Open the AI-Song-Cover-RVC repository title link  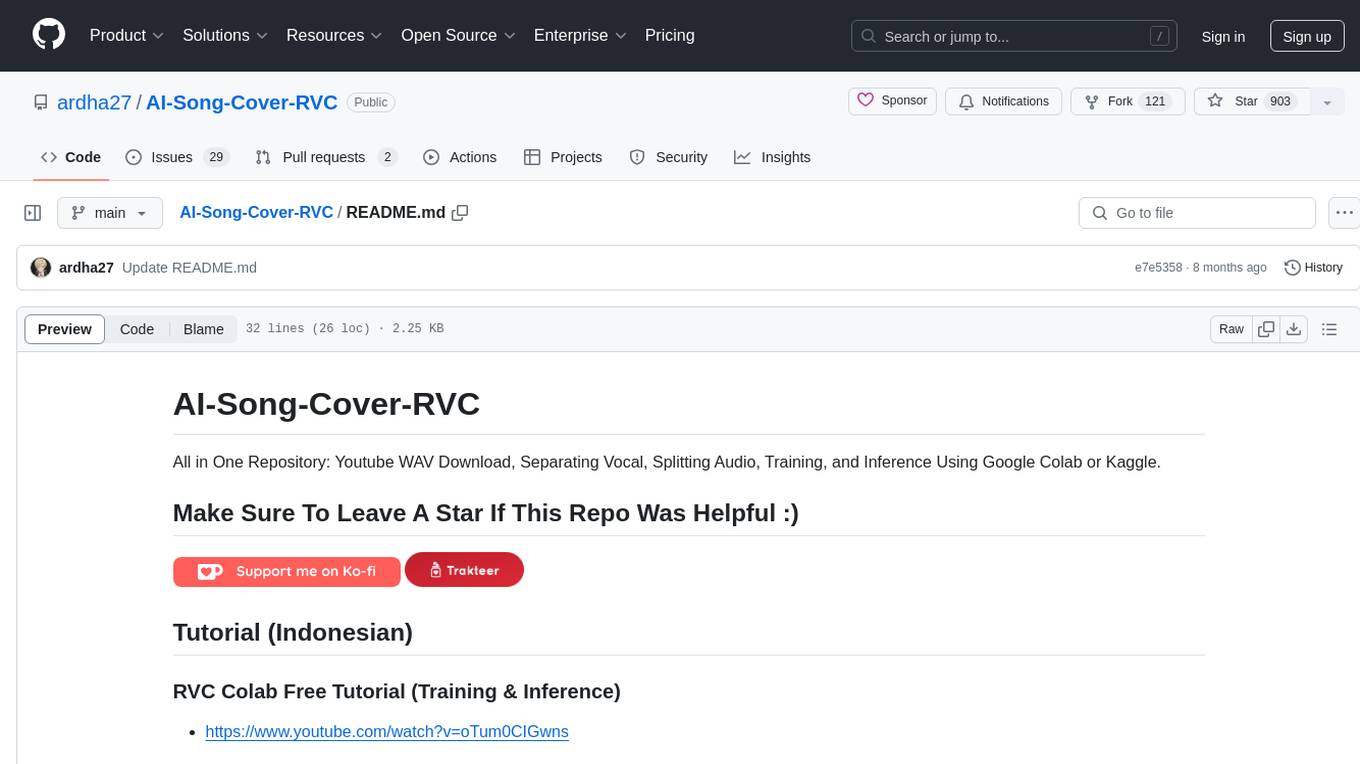(x=243, y=102)
